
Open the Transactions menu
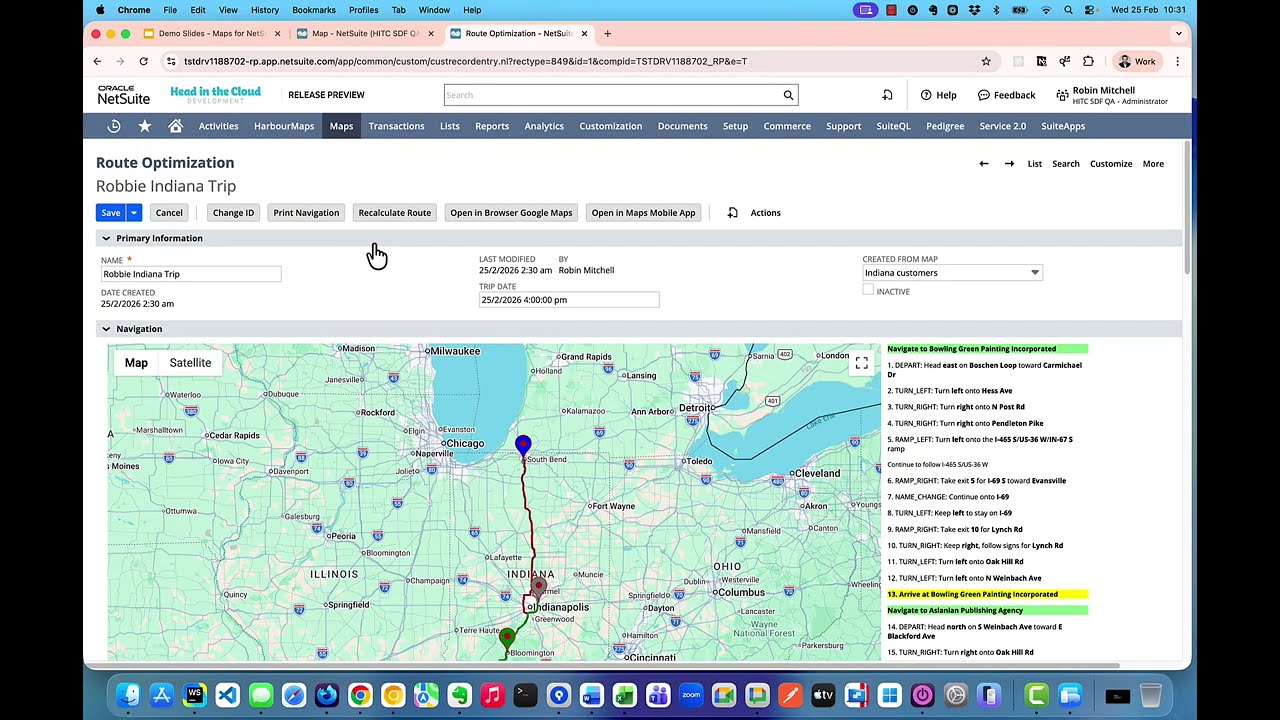point(396,126)
